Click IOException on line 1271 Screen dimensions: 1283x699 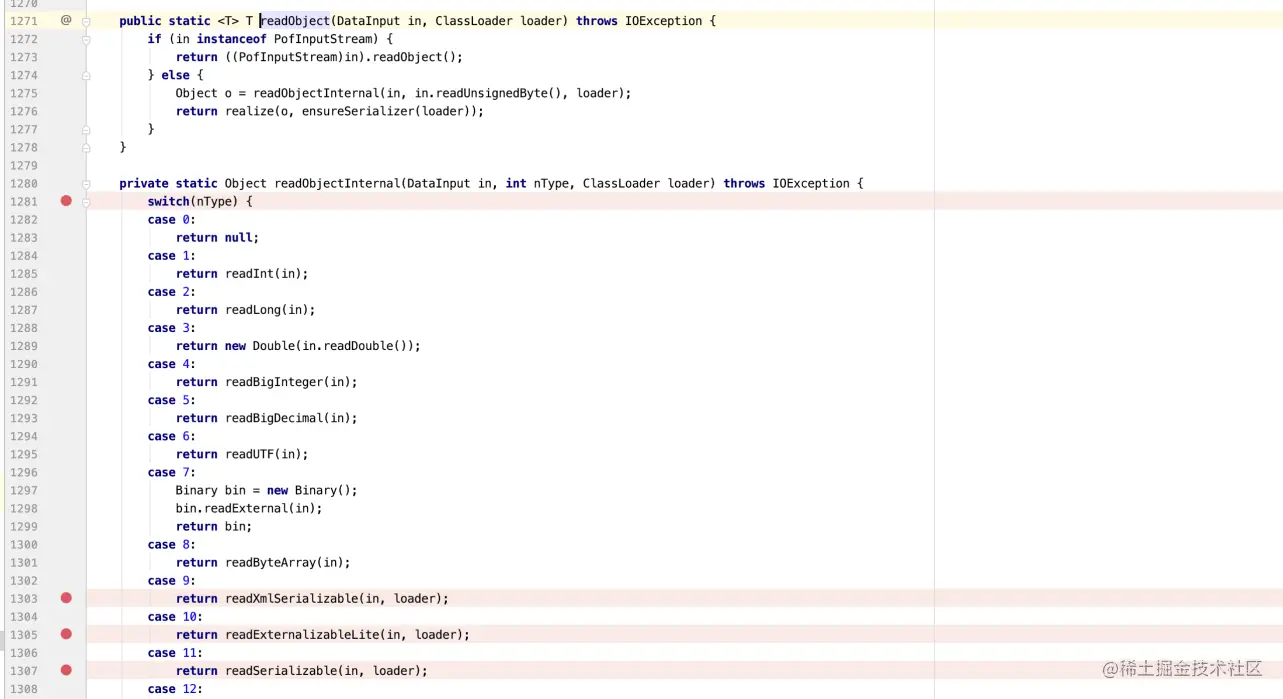click(663, 21)
